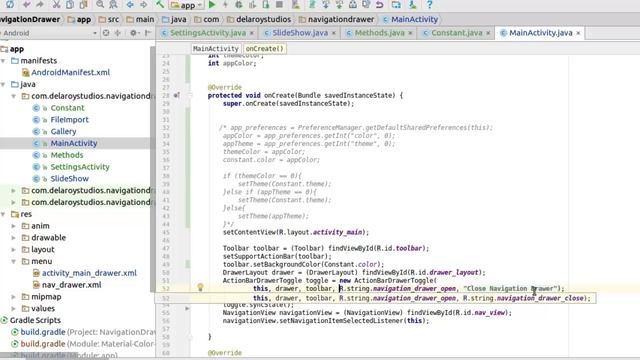640x360 pixels.
Task: Click the Paste clipboard icon
Action: (x=83, y=4)
